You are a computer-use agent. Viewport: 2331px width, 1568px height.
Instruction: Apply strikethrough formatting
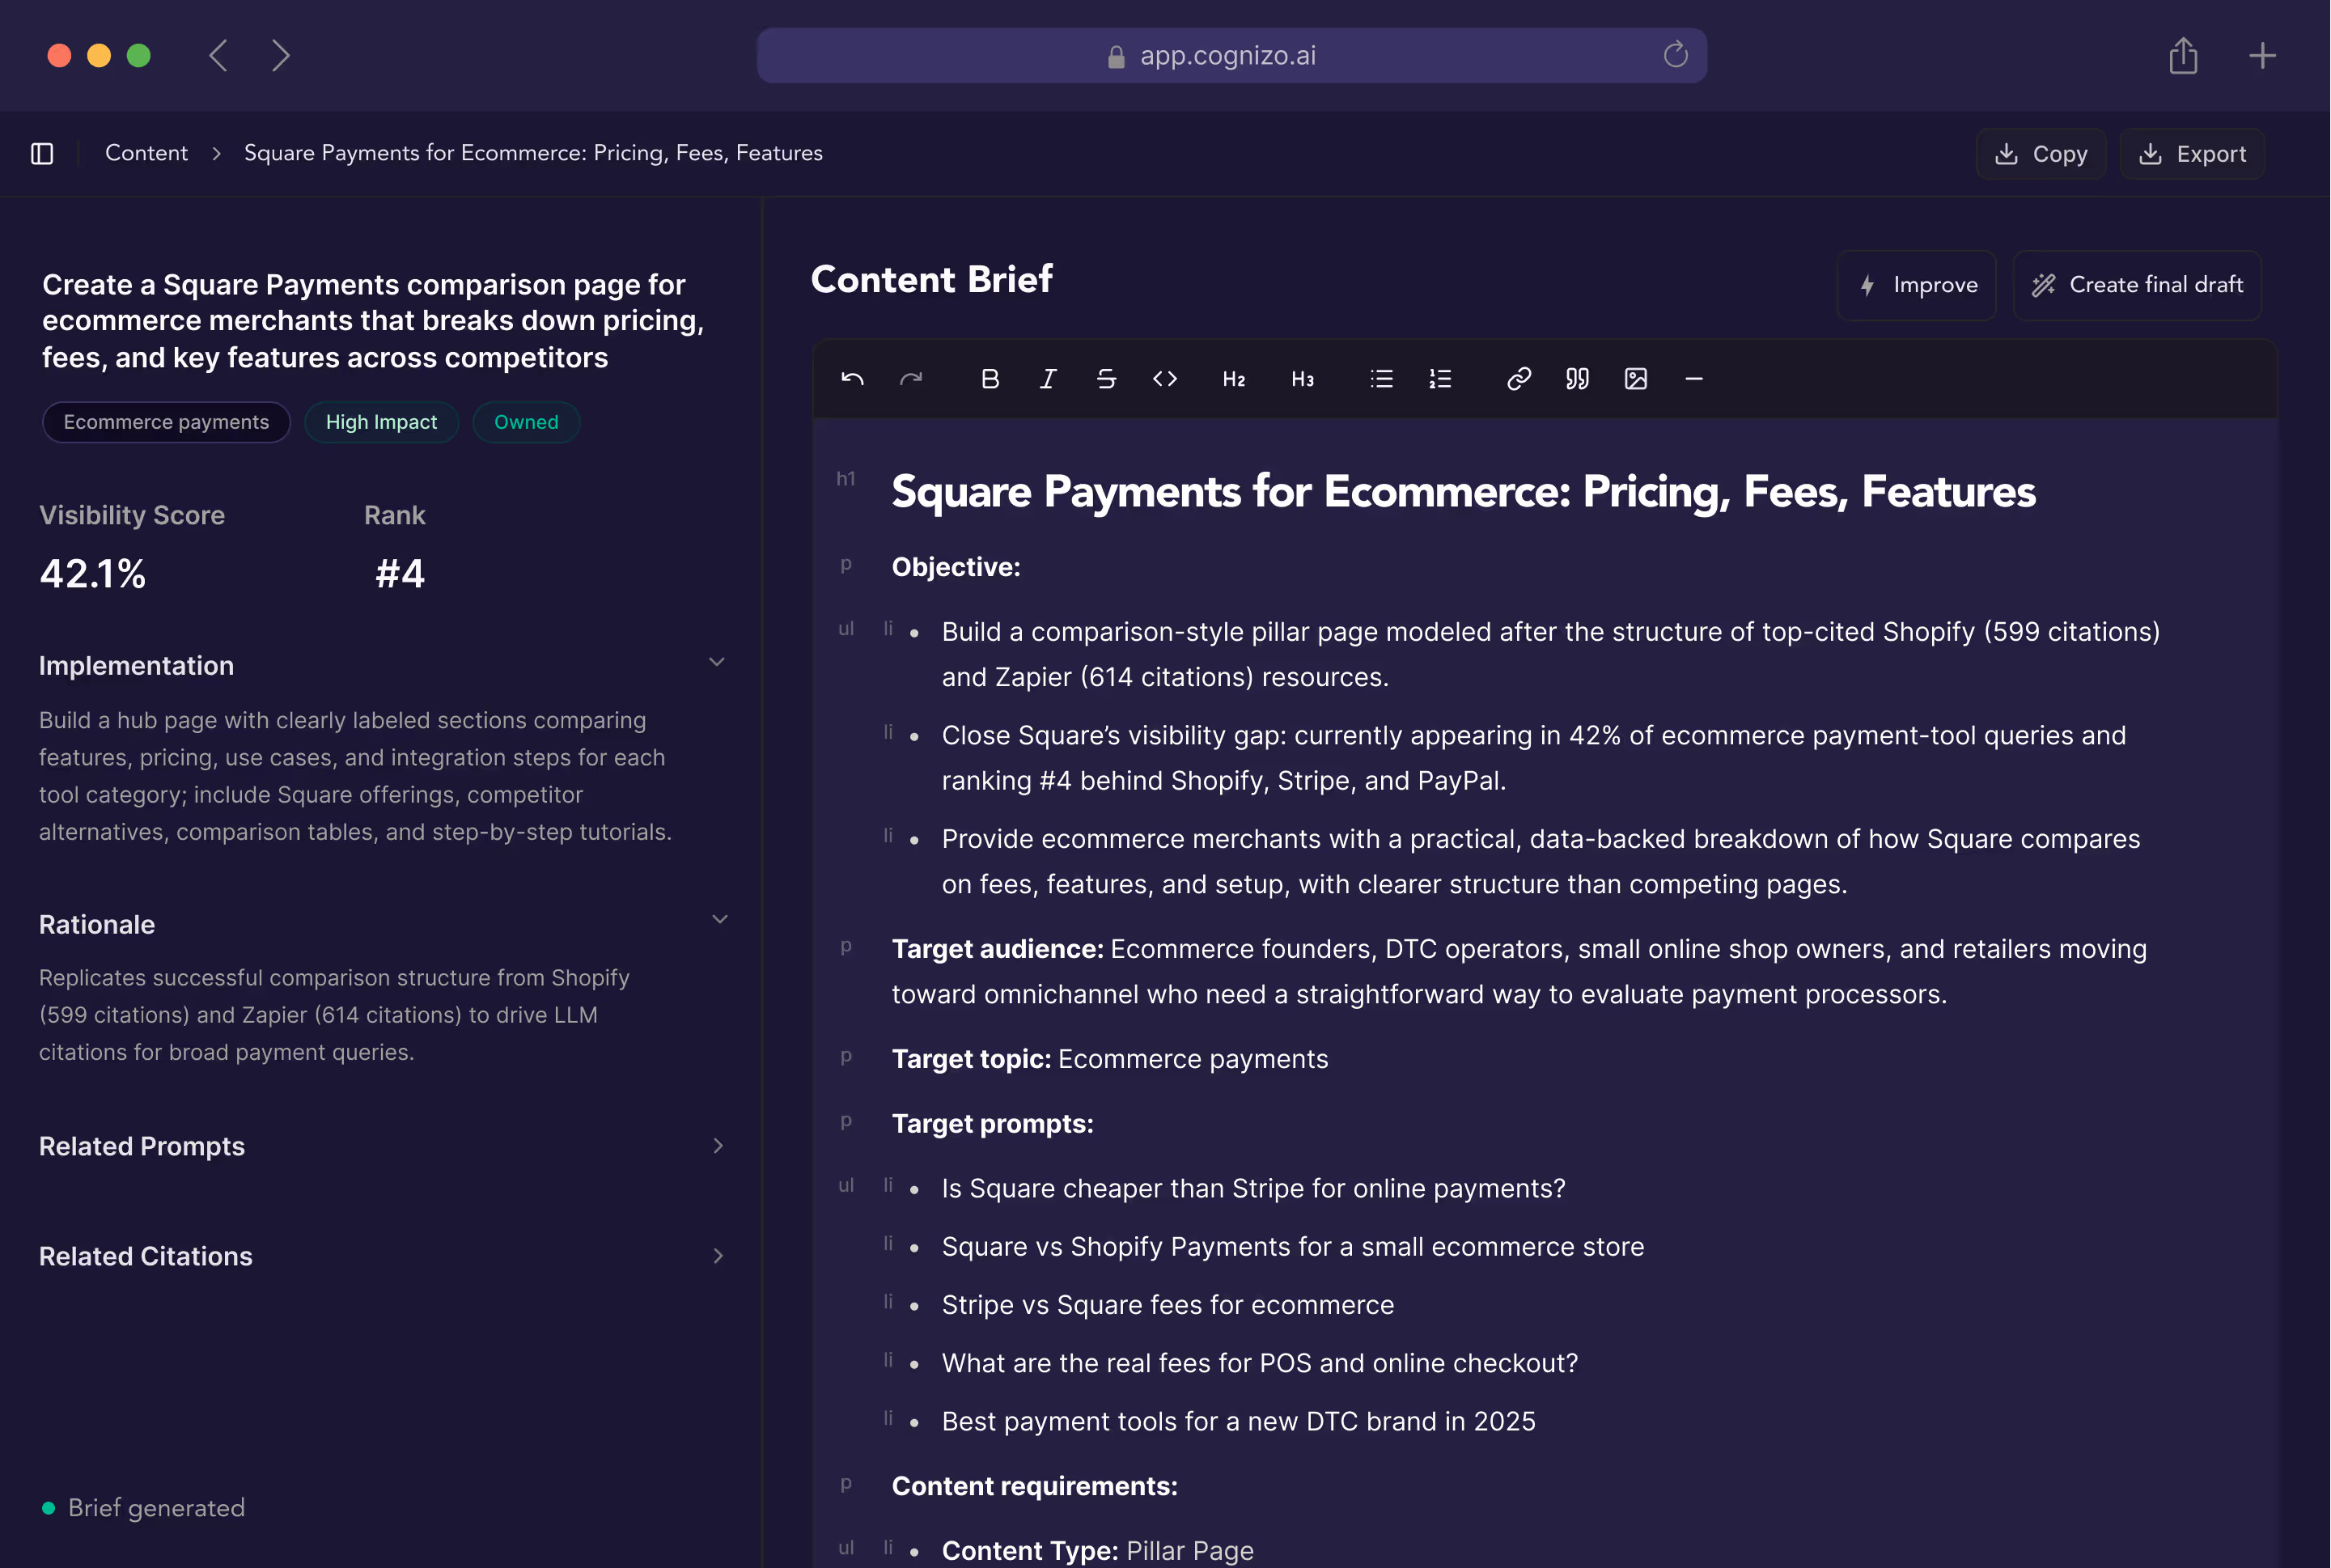[x=1106, y=379]
